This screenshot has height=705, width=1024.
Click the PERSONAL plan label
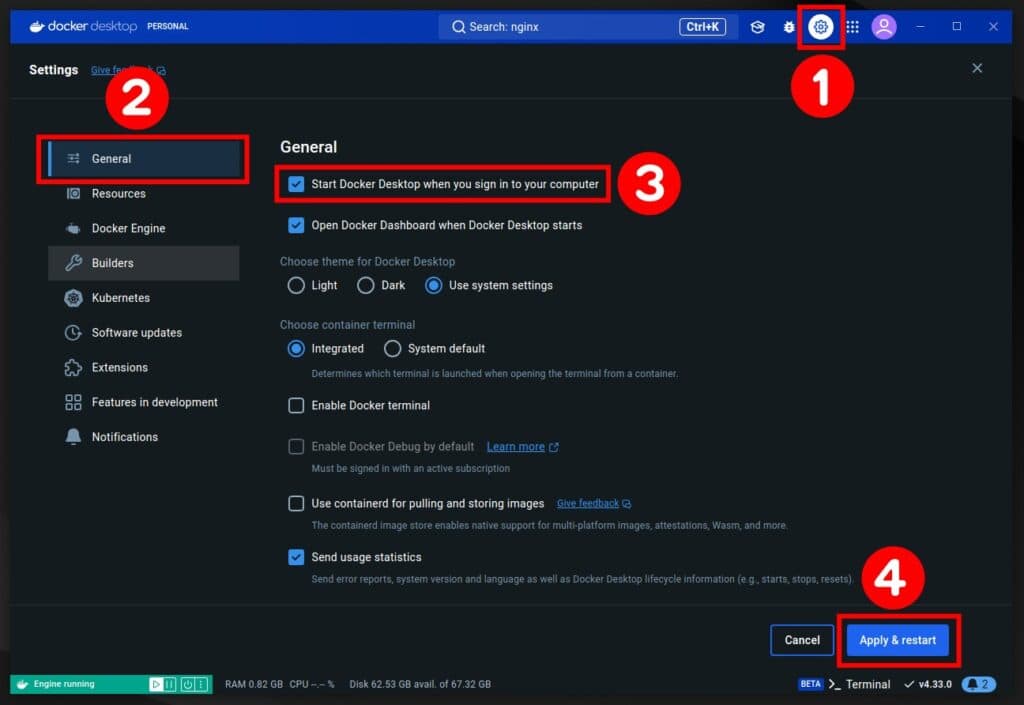click(168, 26)
